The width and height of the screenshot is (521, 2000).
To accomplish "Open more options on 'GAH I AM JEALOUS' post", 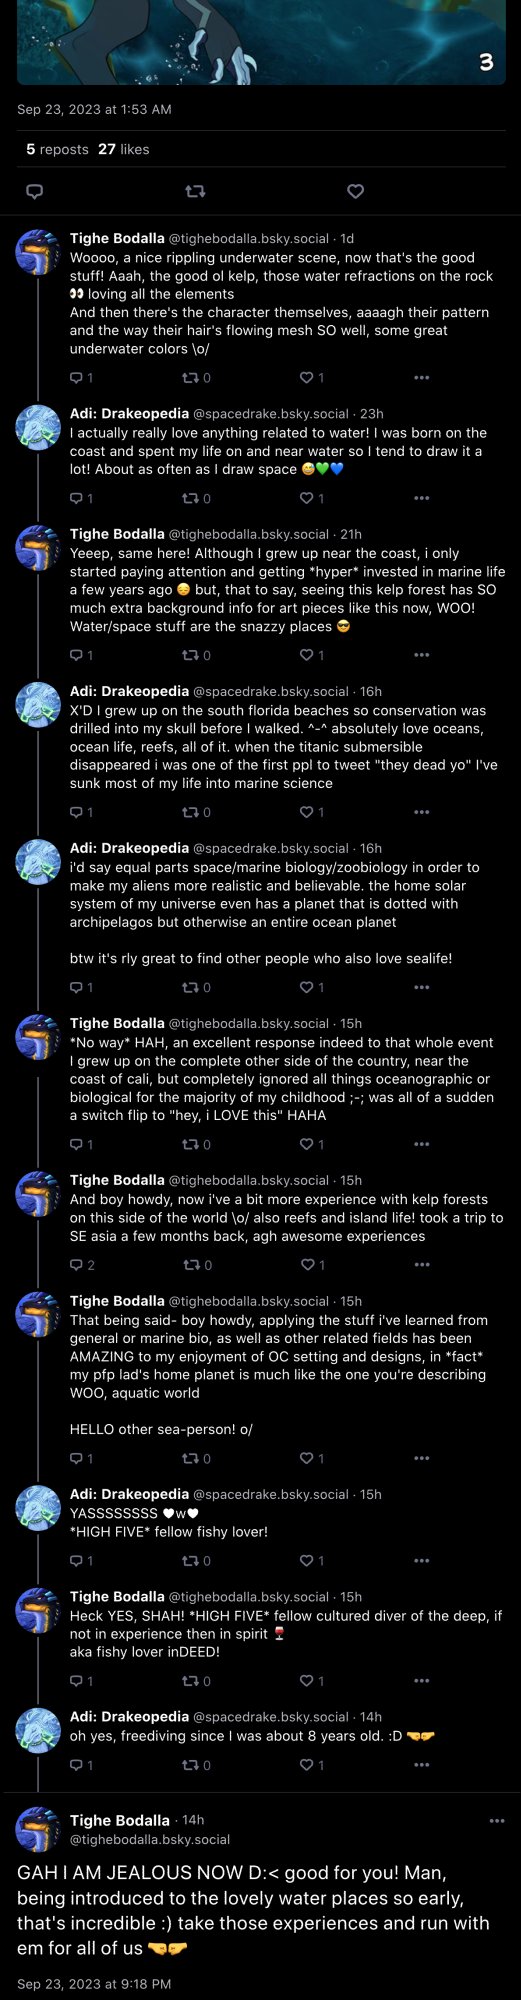I will (x=497, y=1821).
